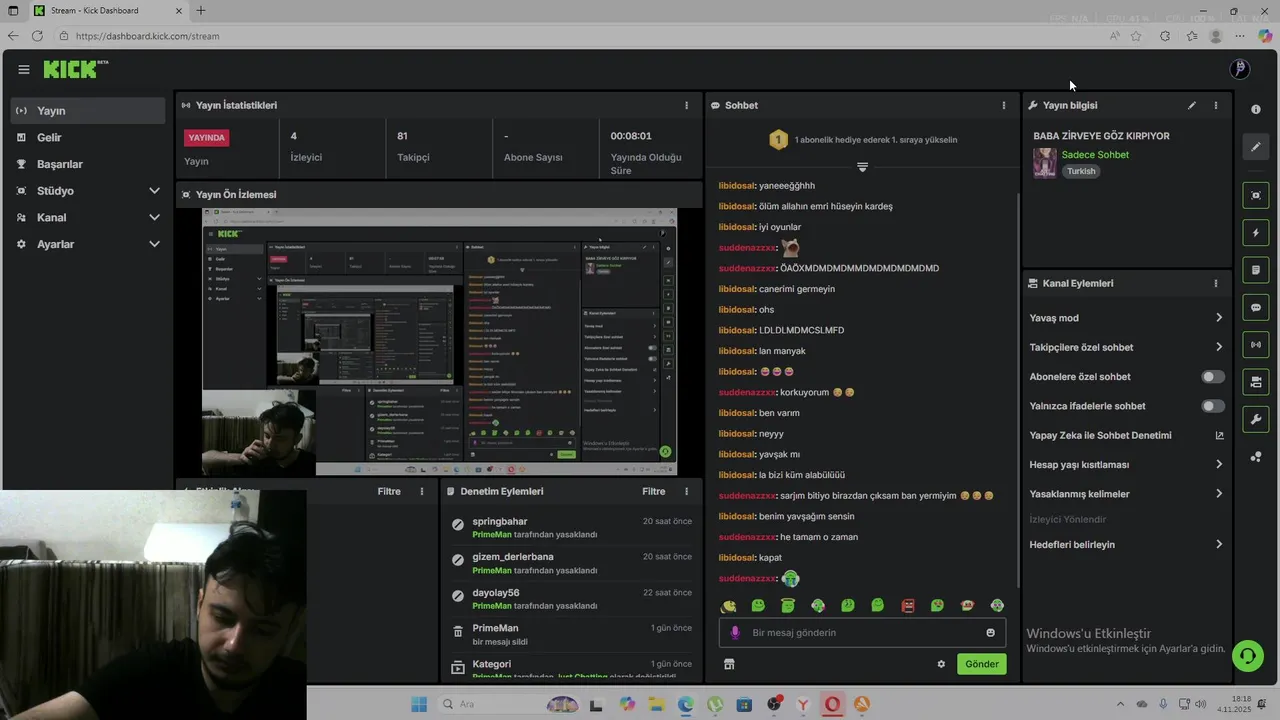Screen dimensions: 1280x720
Task: Click the stream preview thumbnail
Action: point(439,342)
